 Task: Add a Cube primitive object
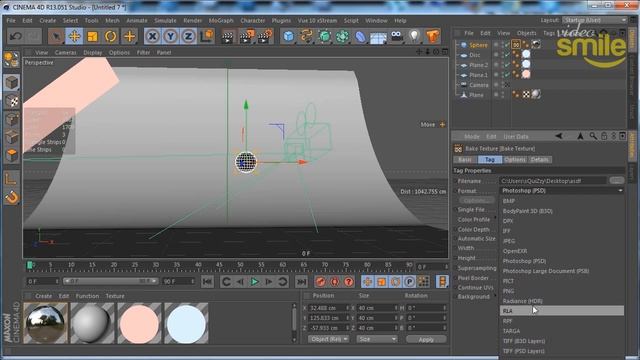click(289, 36)
